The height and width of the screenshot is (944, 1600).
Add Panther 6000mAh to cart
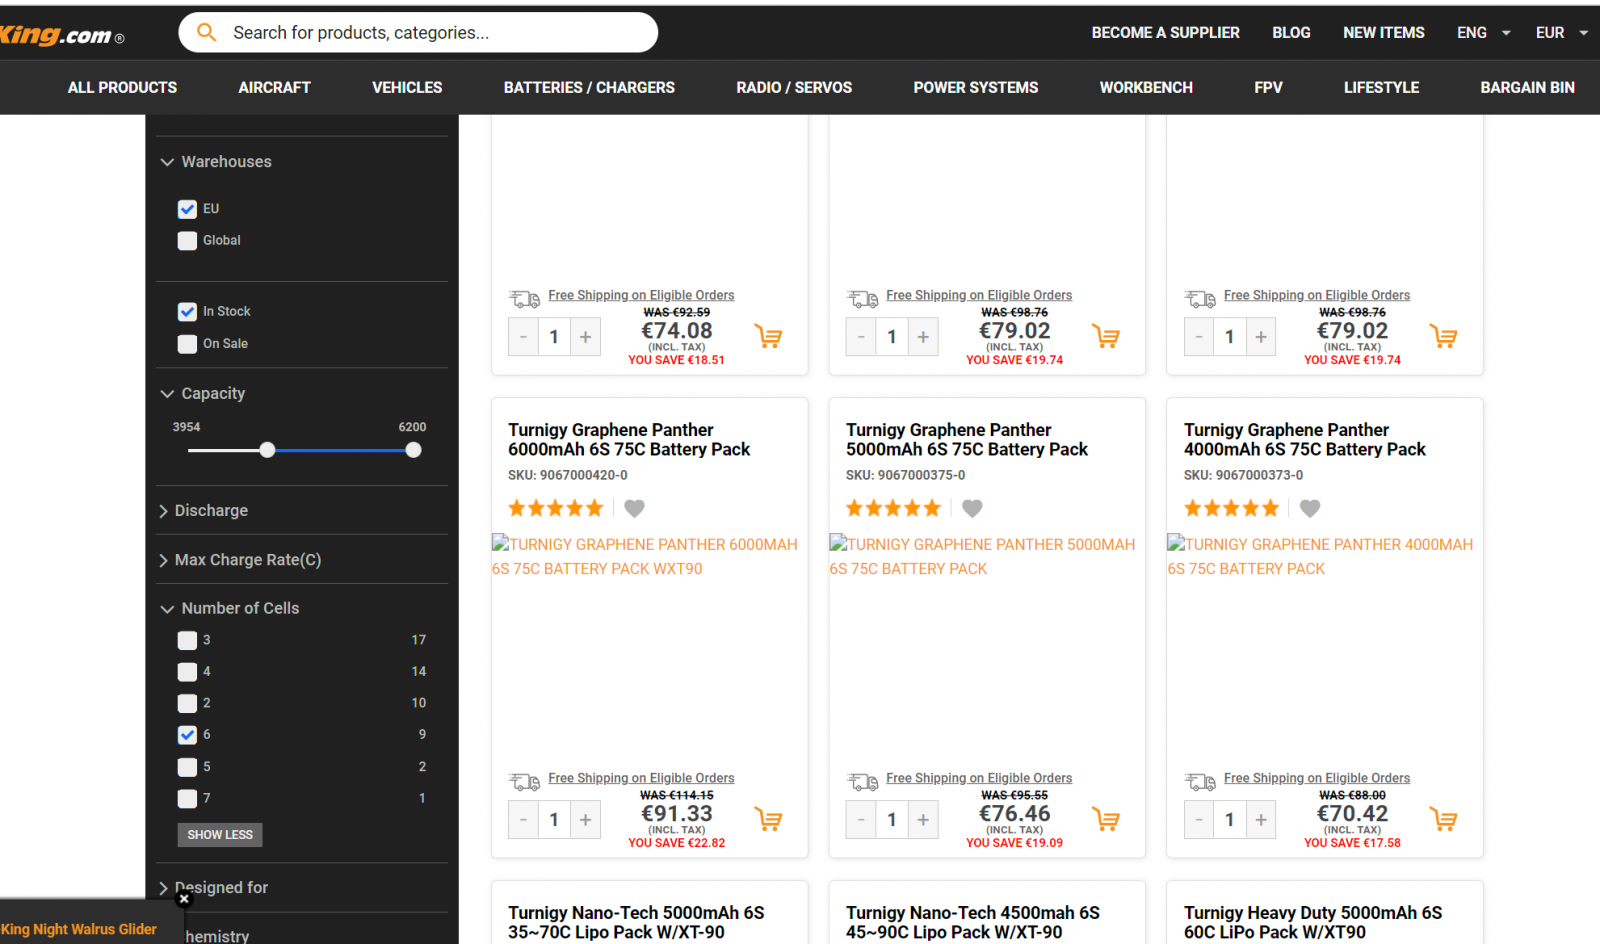[x=768, y=820]
